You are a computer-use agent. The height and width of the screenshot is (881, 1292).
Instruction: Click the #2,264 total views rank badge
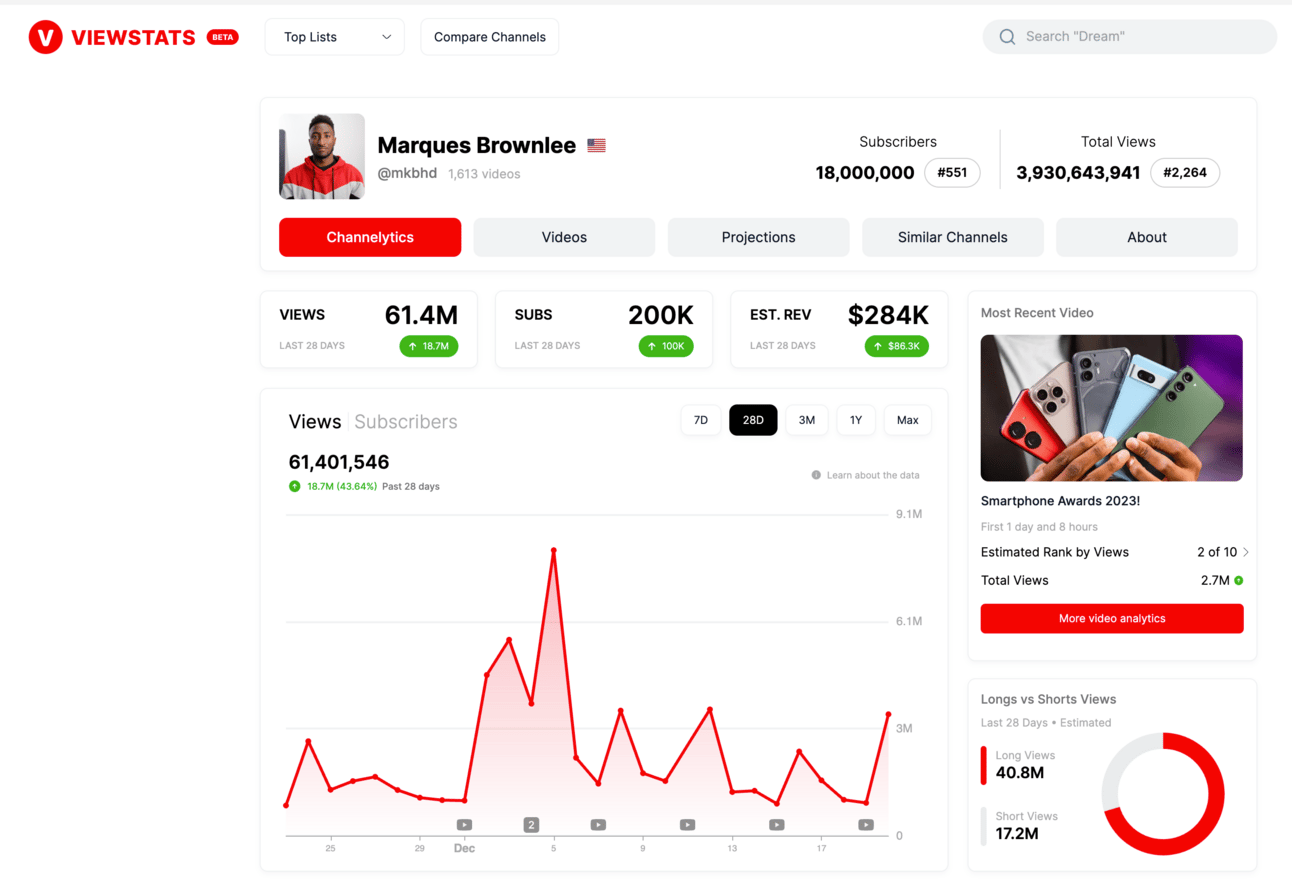click(1185, 173)
